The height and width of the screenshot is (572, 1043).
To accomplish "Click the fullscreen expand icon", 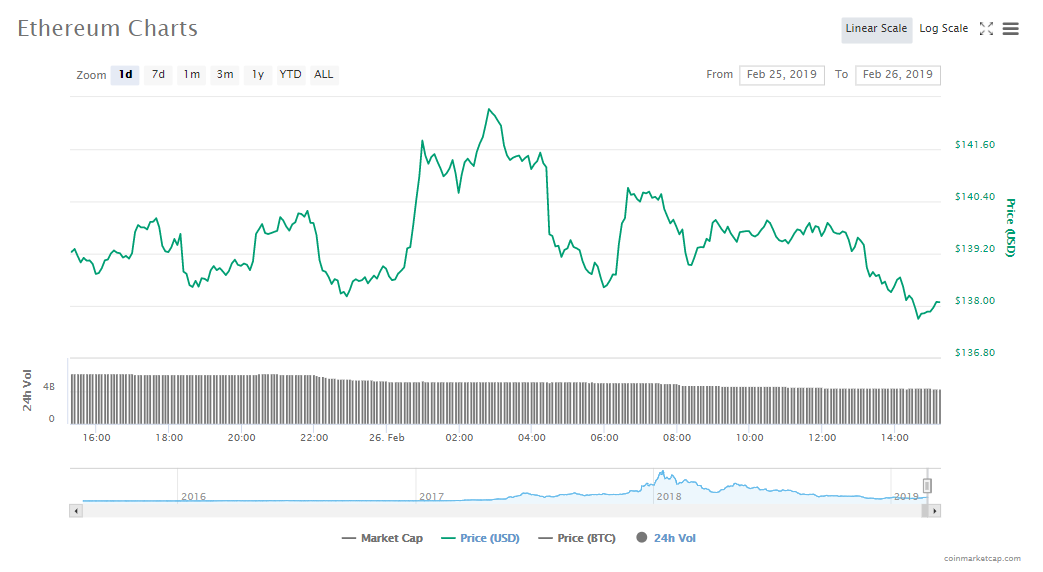I will pyautogui.click(x=986, y=29).
